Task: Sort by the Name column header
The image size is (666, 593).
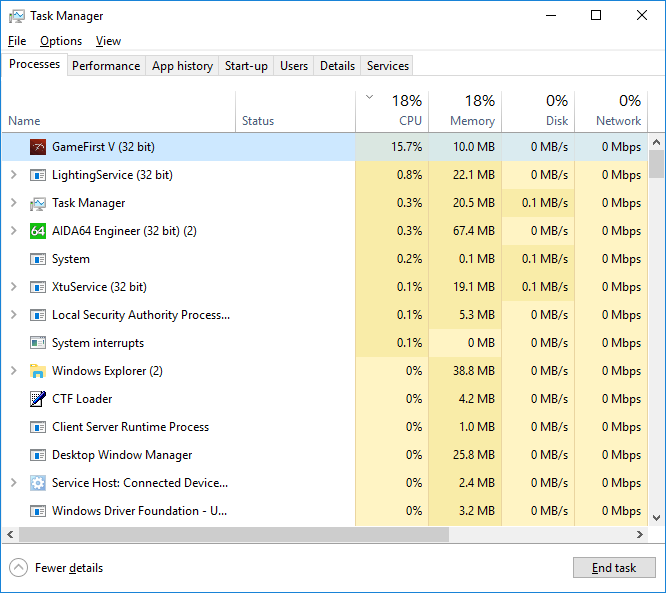Action: point(119,112)
